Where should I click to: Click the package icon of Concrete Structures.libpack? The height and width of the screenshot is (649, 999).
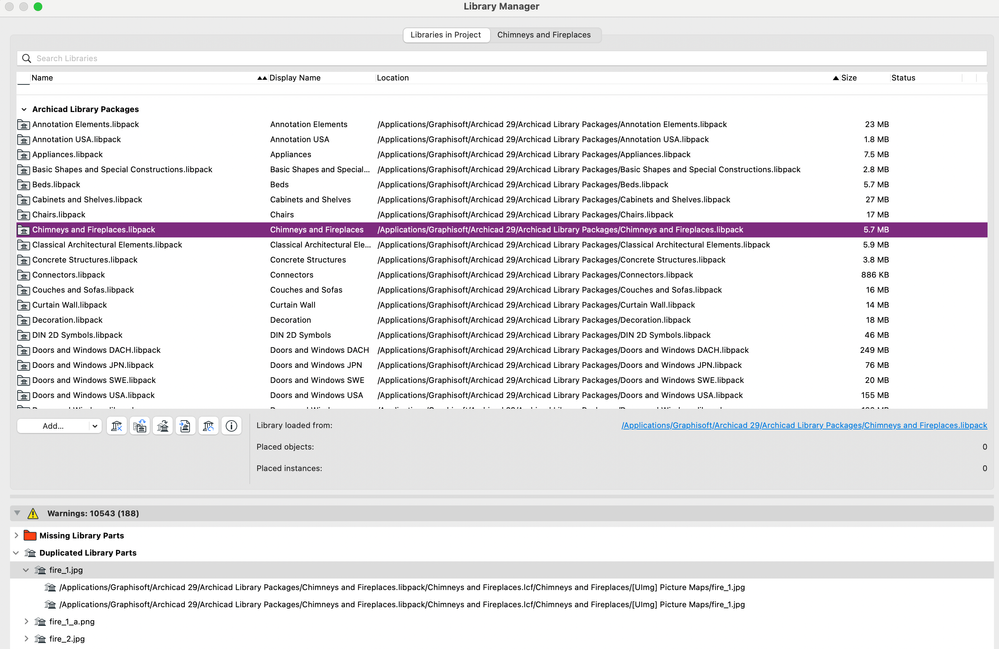coord(24,260)
